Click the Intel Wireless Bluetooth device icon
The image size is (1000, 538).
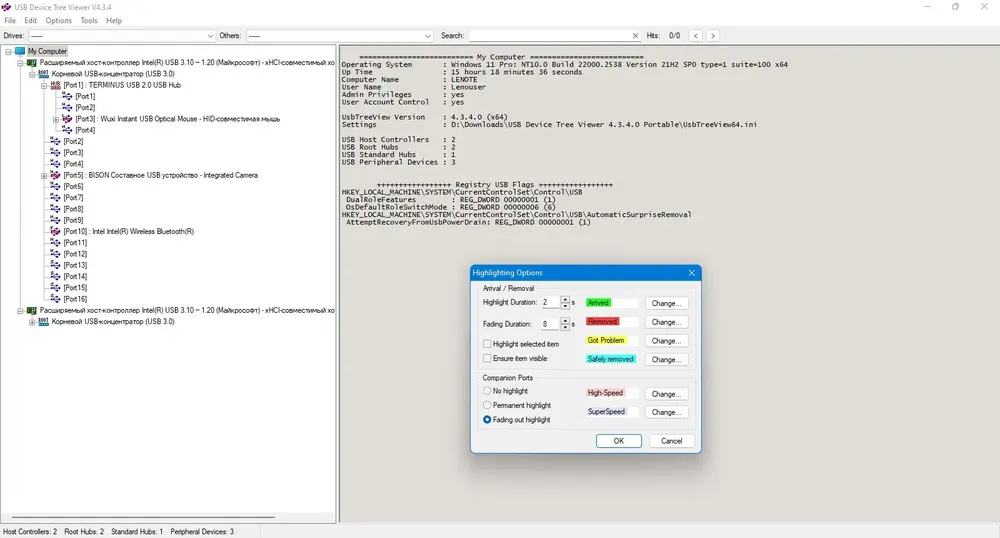[55, 231]
